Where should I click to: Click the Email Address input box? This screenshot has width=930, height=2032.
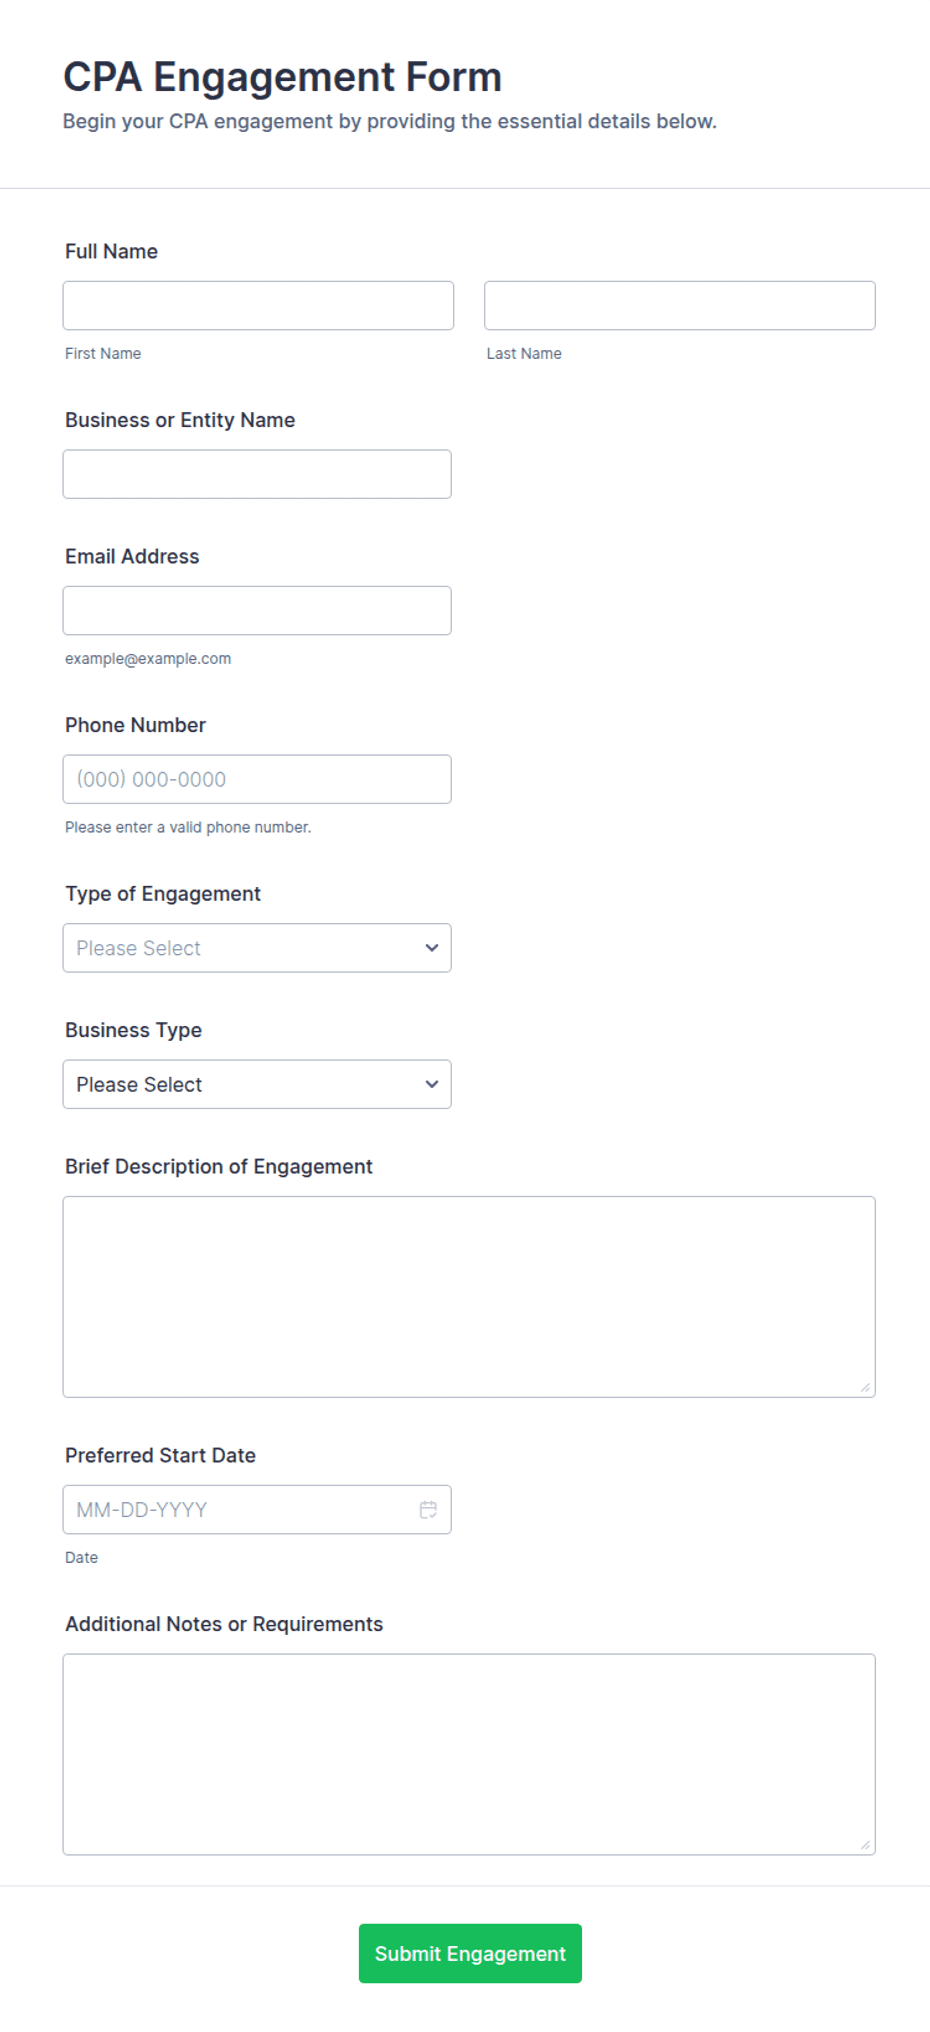tap(257, 610)
